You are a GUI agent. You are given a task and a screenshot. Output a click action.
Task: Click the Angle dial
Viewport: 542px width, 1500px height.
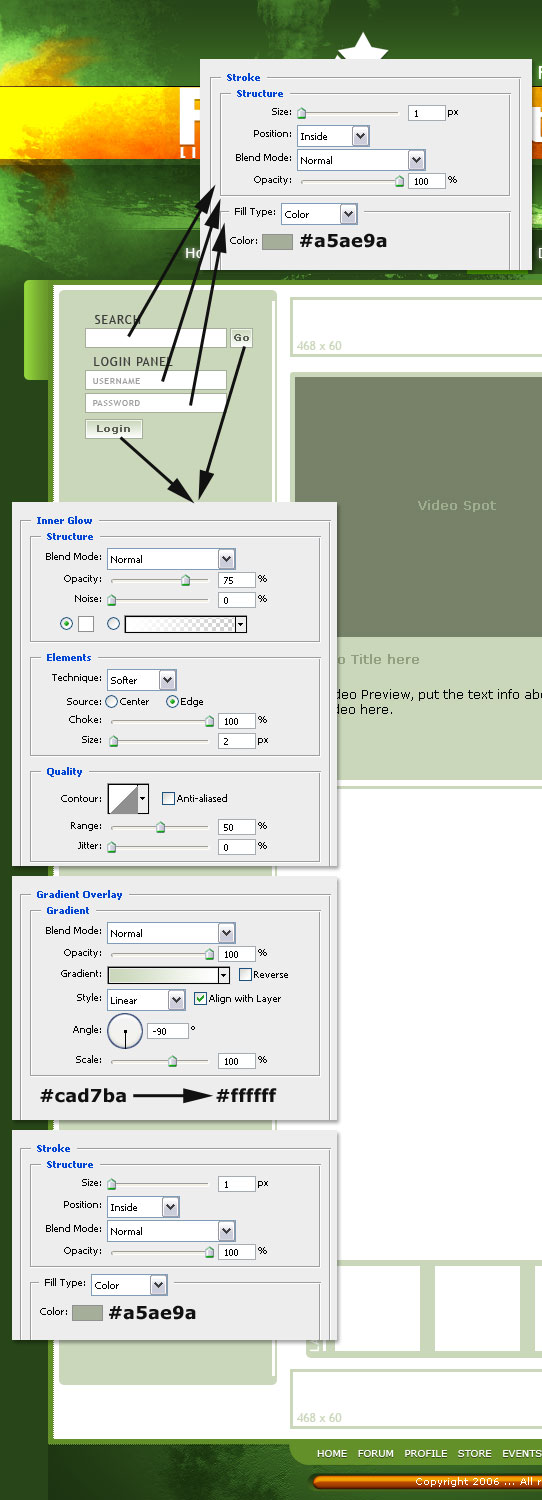(125, 1030)
